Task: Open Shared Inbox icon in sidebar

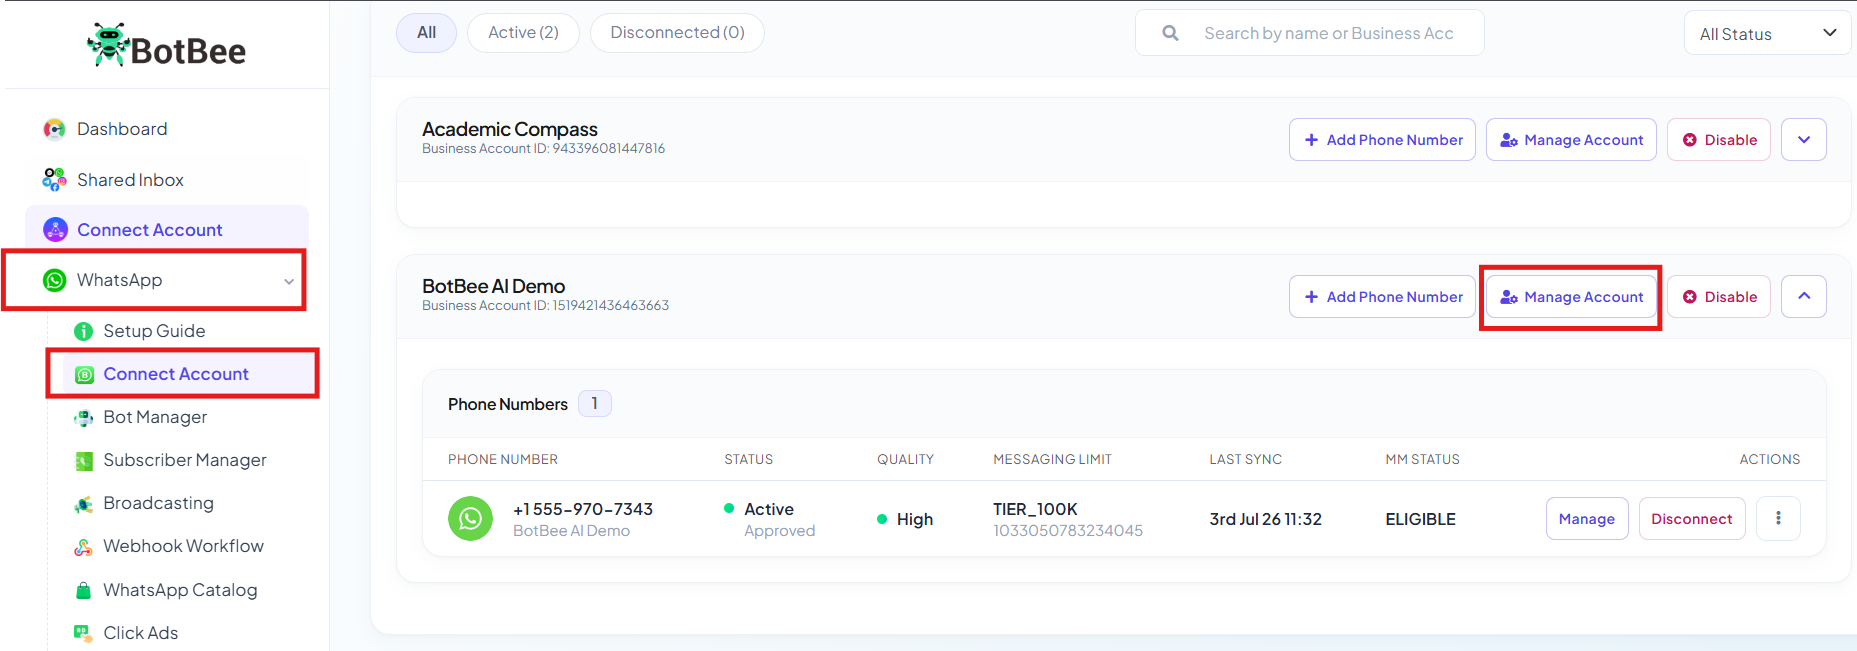Action: pyautogui.click(x=54, y=180)
